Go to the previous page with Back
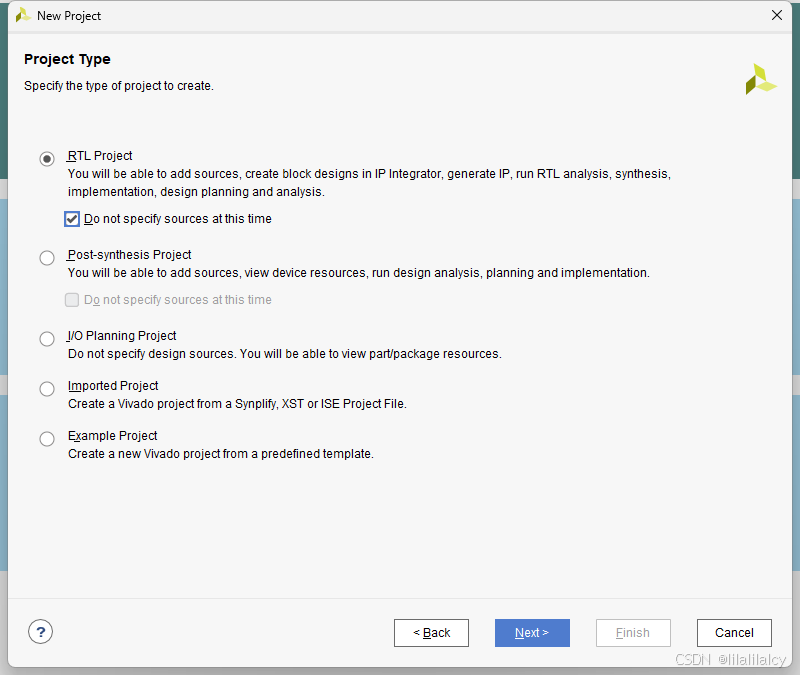Viewport: 800px width, 675px height. 431,633
